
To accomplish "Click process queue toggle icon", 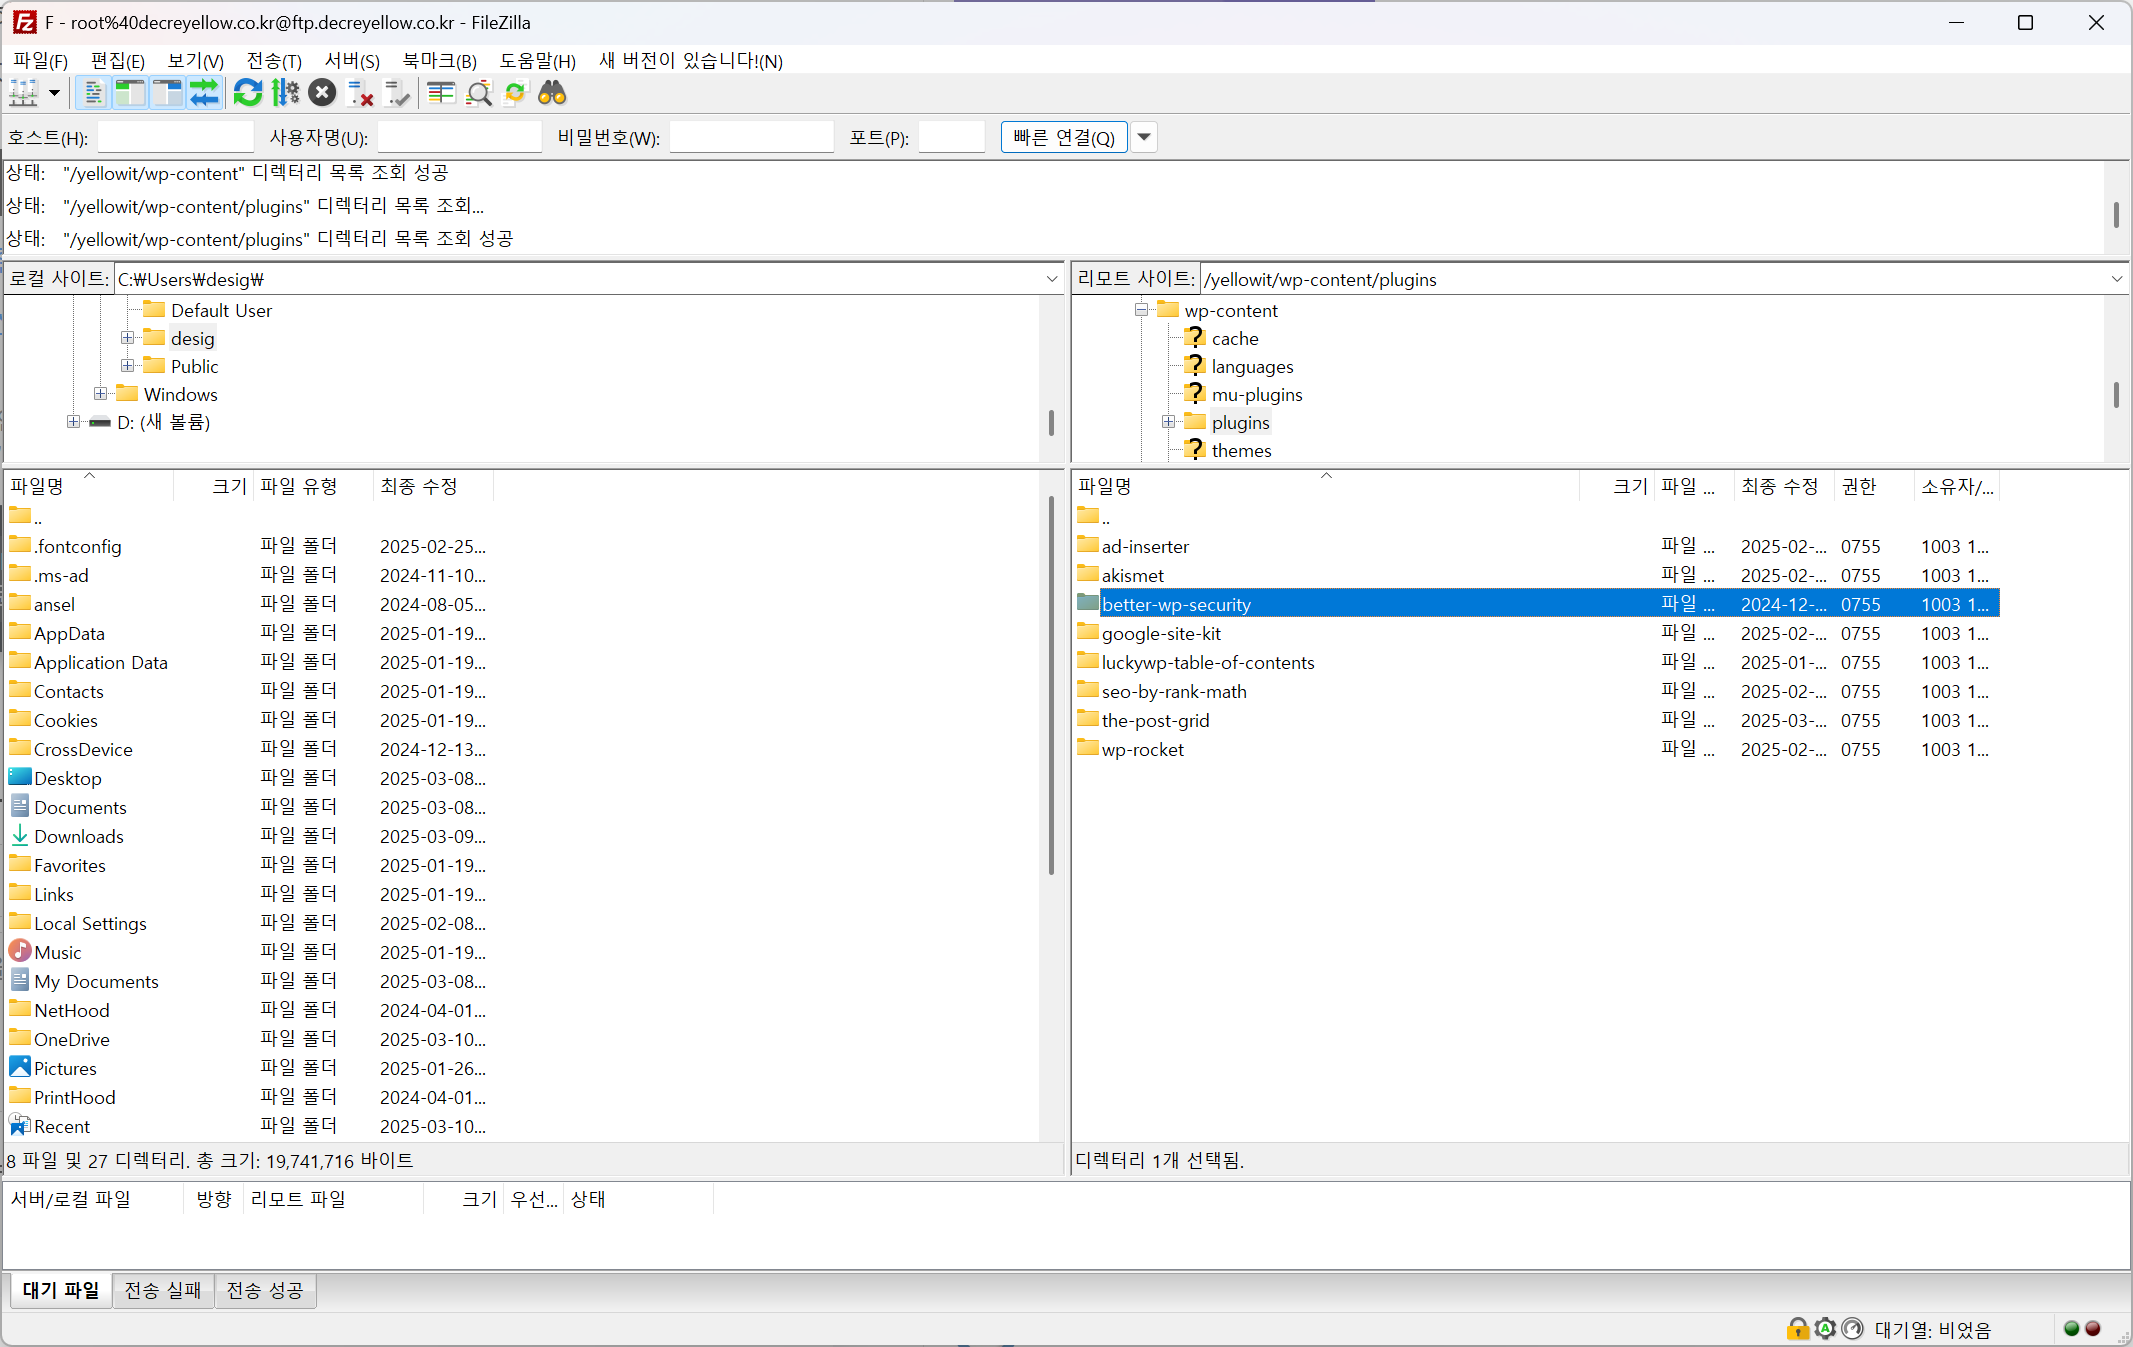I will [x=285, y=93].
